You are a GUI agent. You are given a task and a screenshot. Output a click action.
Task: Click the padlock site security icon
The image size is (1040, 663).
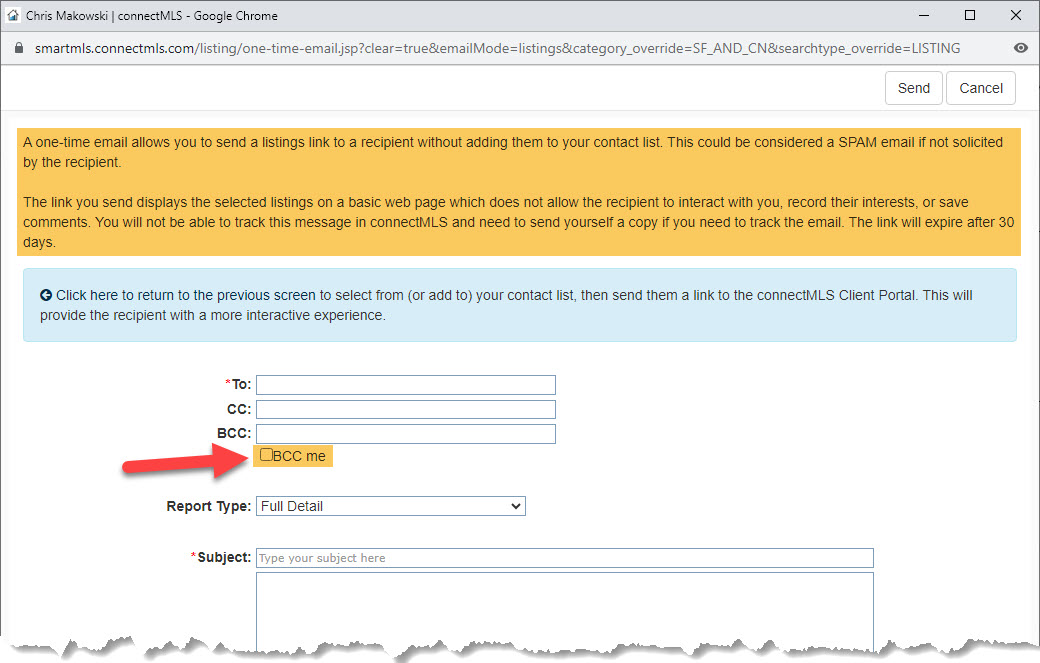click(19, 48)
